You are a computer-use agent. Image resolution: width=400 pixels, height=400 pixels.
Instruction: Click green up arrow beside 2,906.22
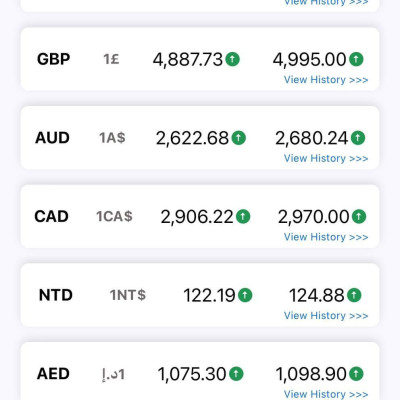pyautogui.click(x=243, y=216)
